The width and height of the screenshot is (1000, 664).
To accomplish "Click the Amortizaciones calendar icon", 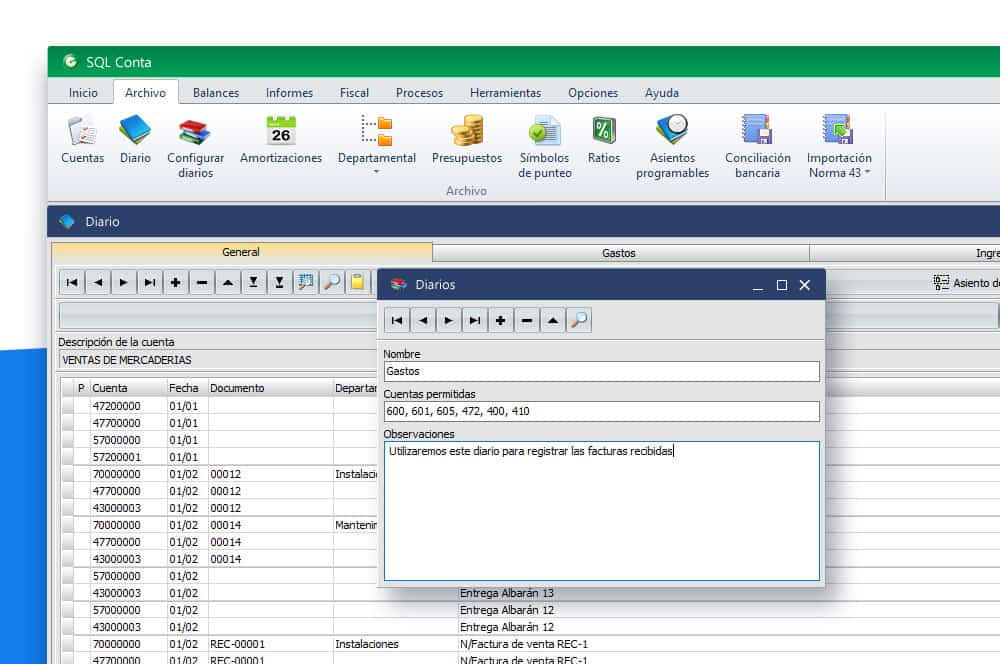I will point(281,131).
